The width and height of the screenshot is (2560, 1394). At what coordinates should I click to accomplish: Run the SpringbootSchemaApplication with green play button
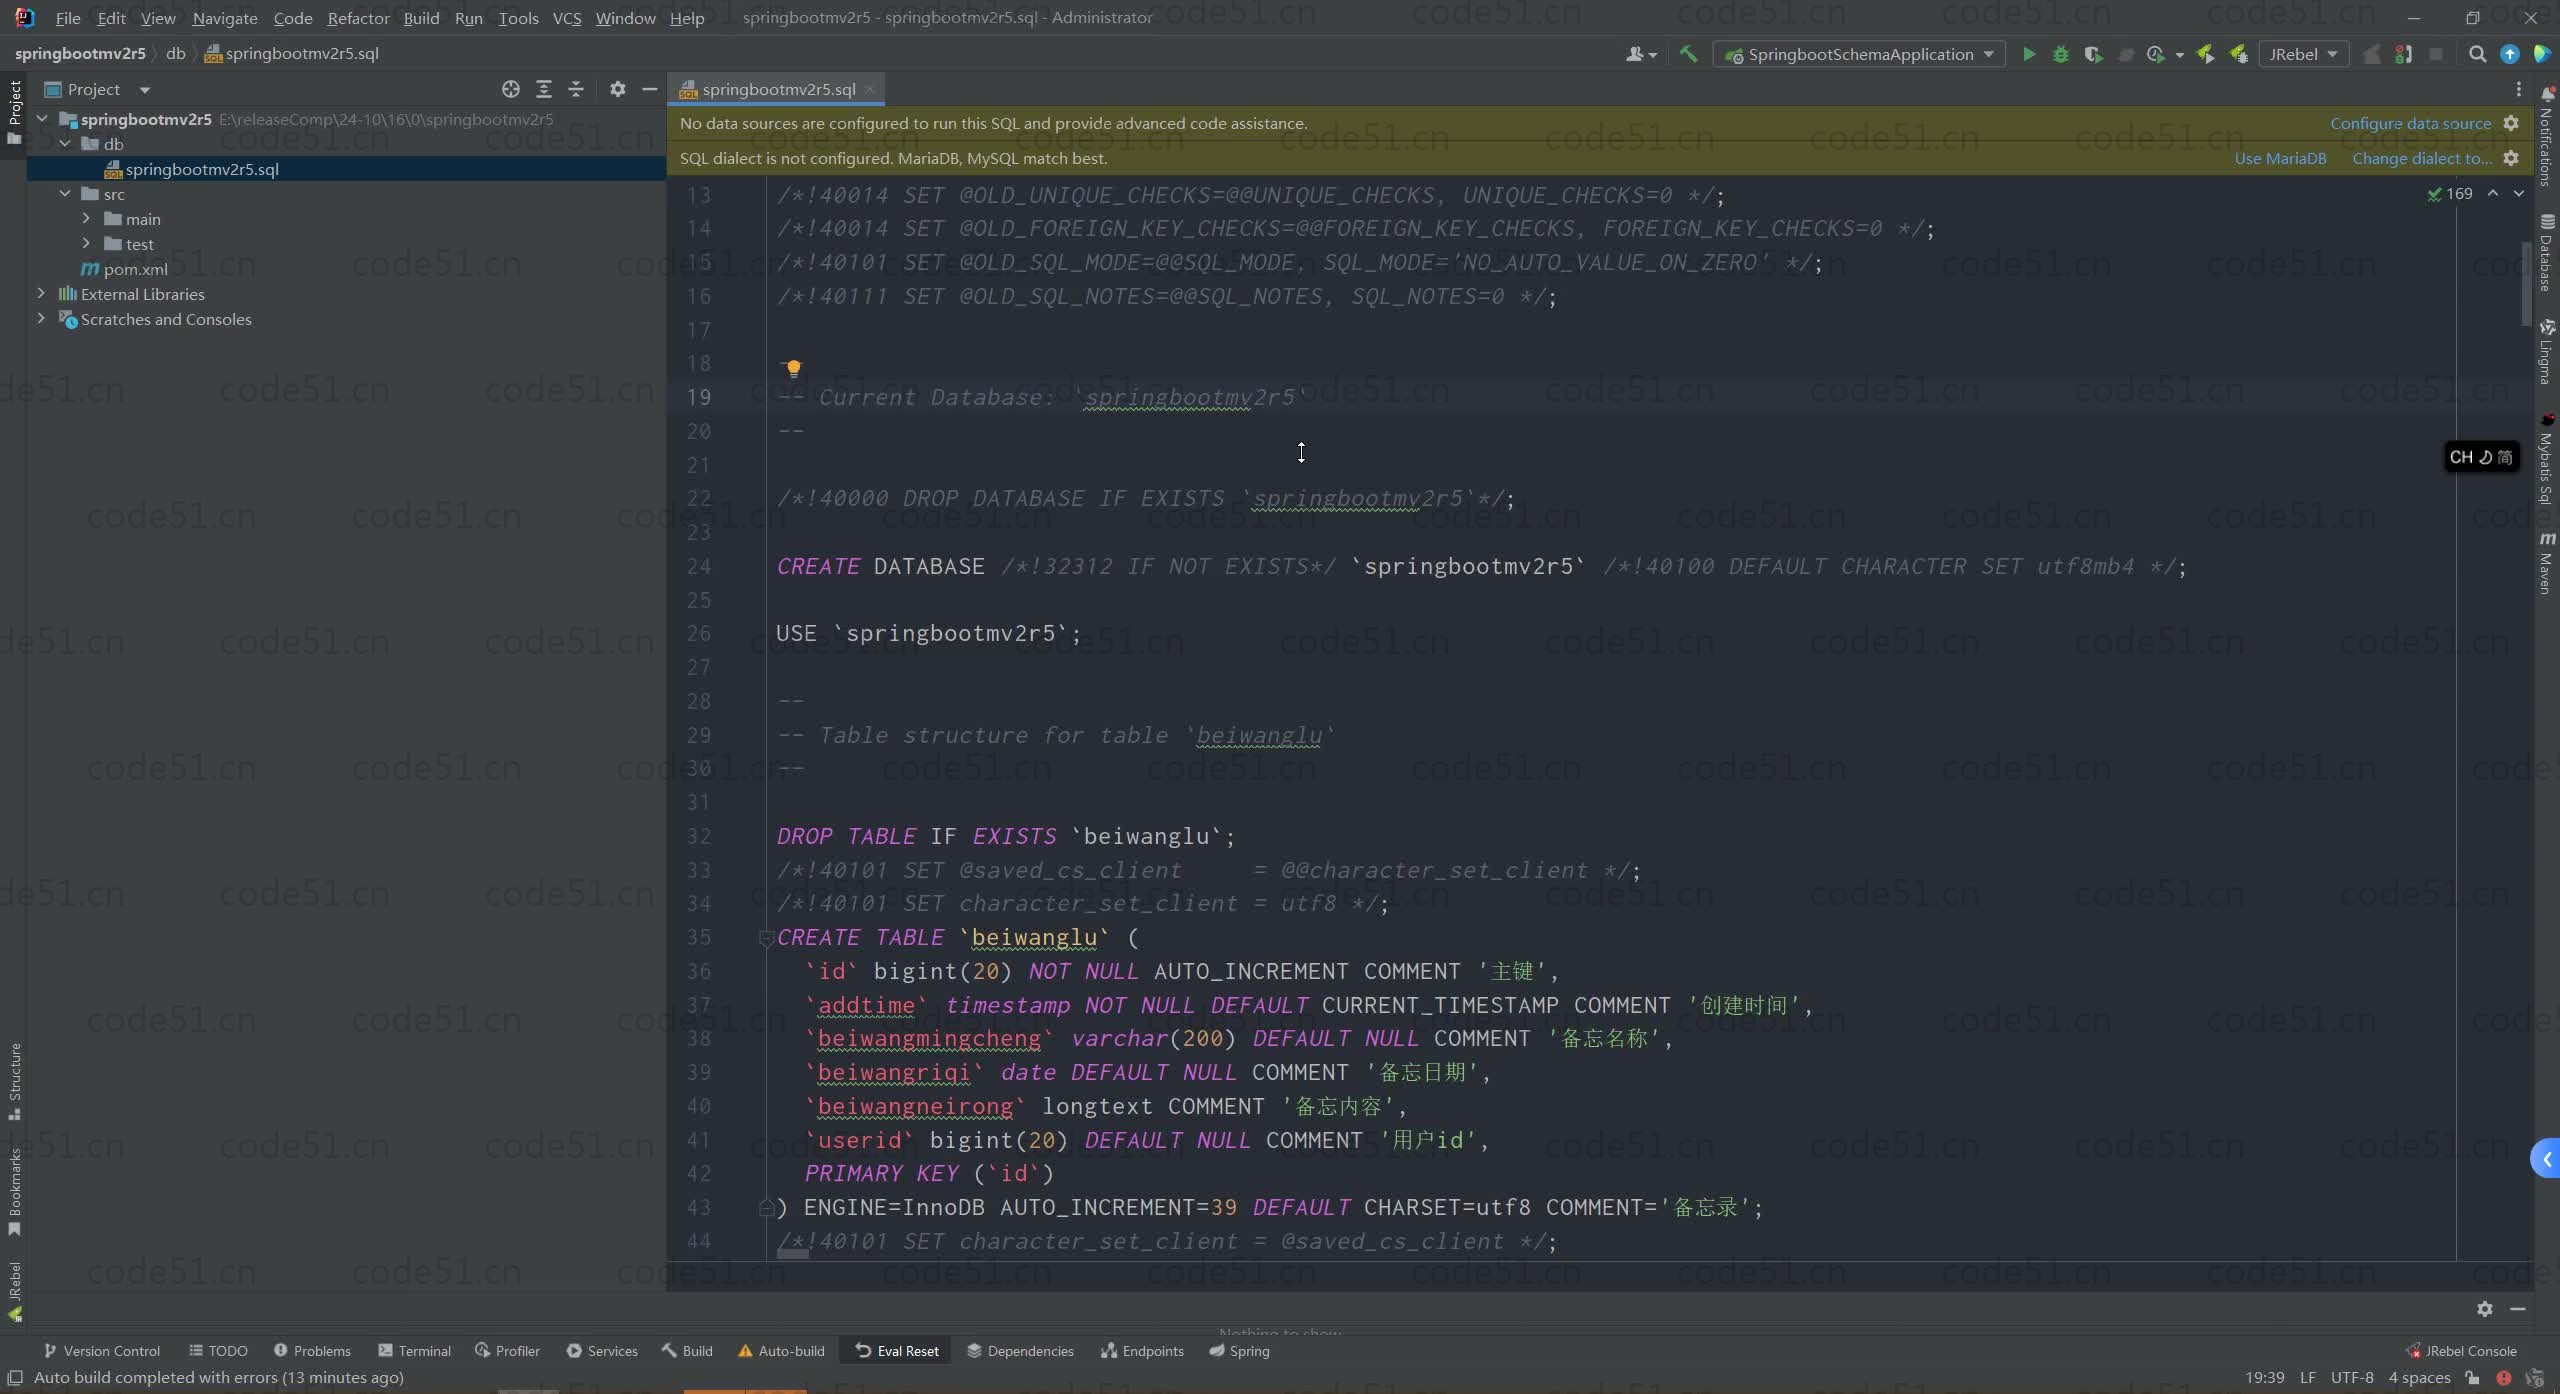click(2028, 54)
